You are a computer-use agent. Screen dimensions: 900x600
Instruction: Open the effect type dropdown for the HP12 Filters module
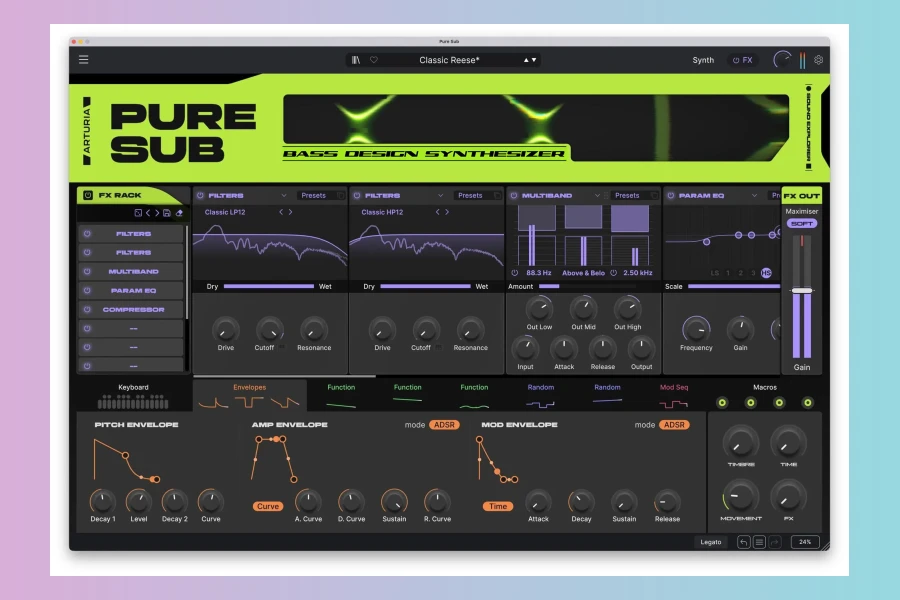pyautogui.click(x=440, y=195)
